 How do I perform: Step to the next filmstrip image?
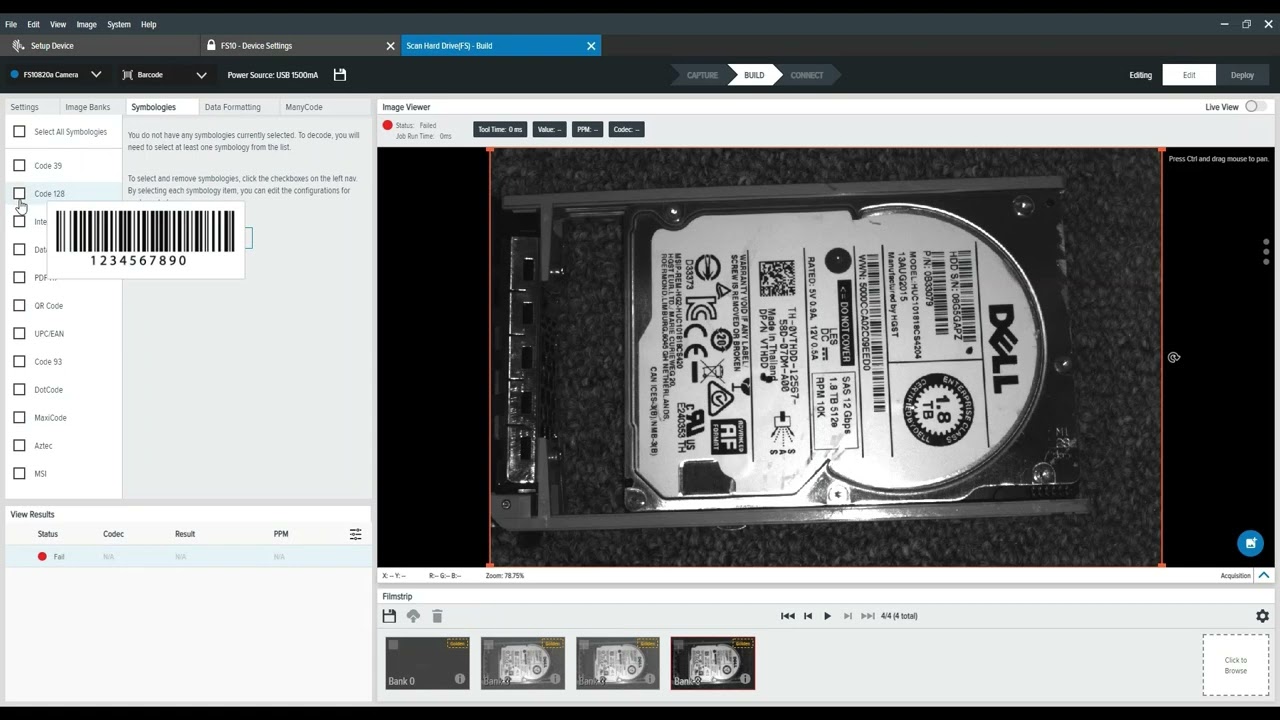(848, 616)
